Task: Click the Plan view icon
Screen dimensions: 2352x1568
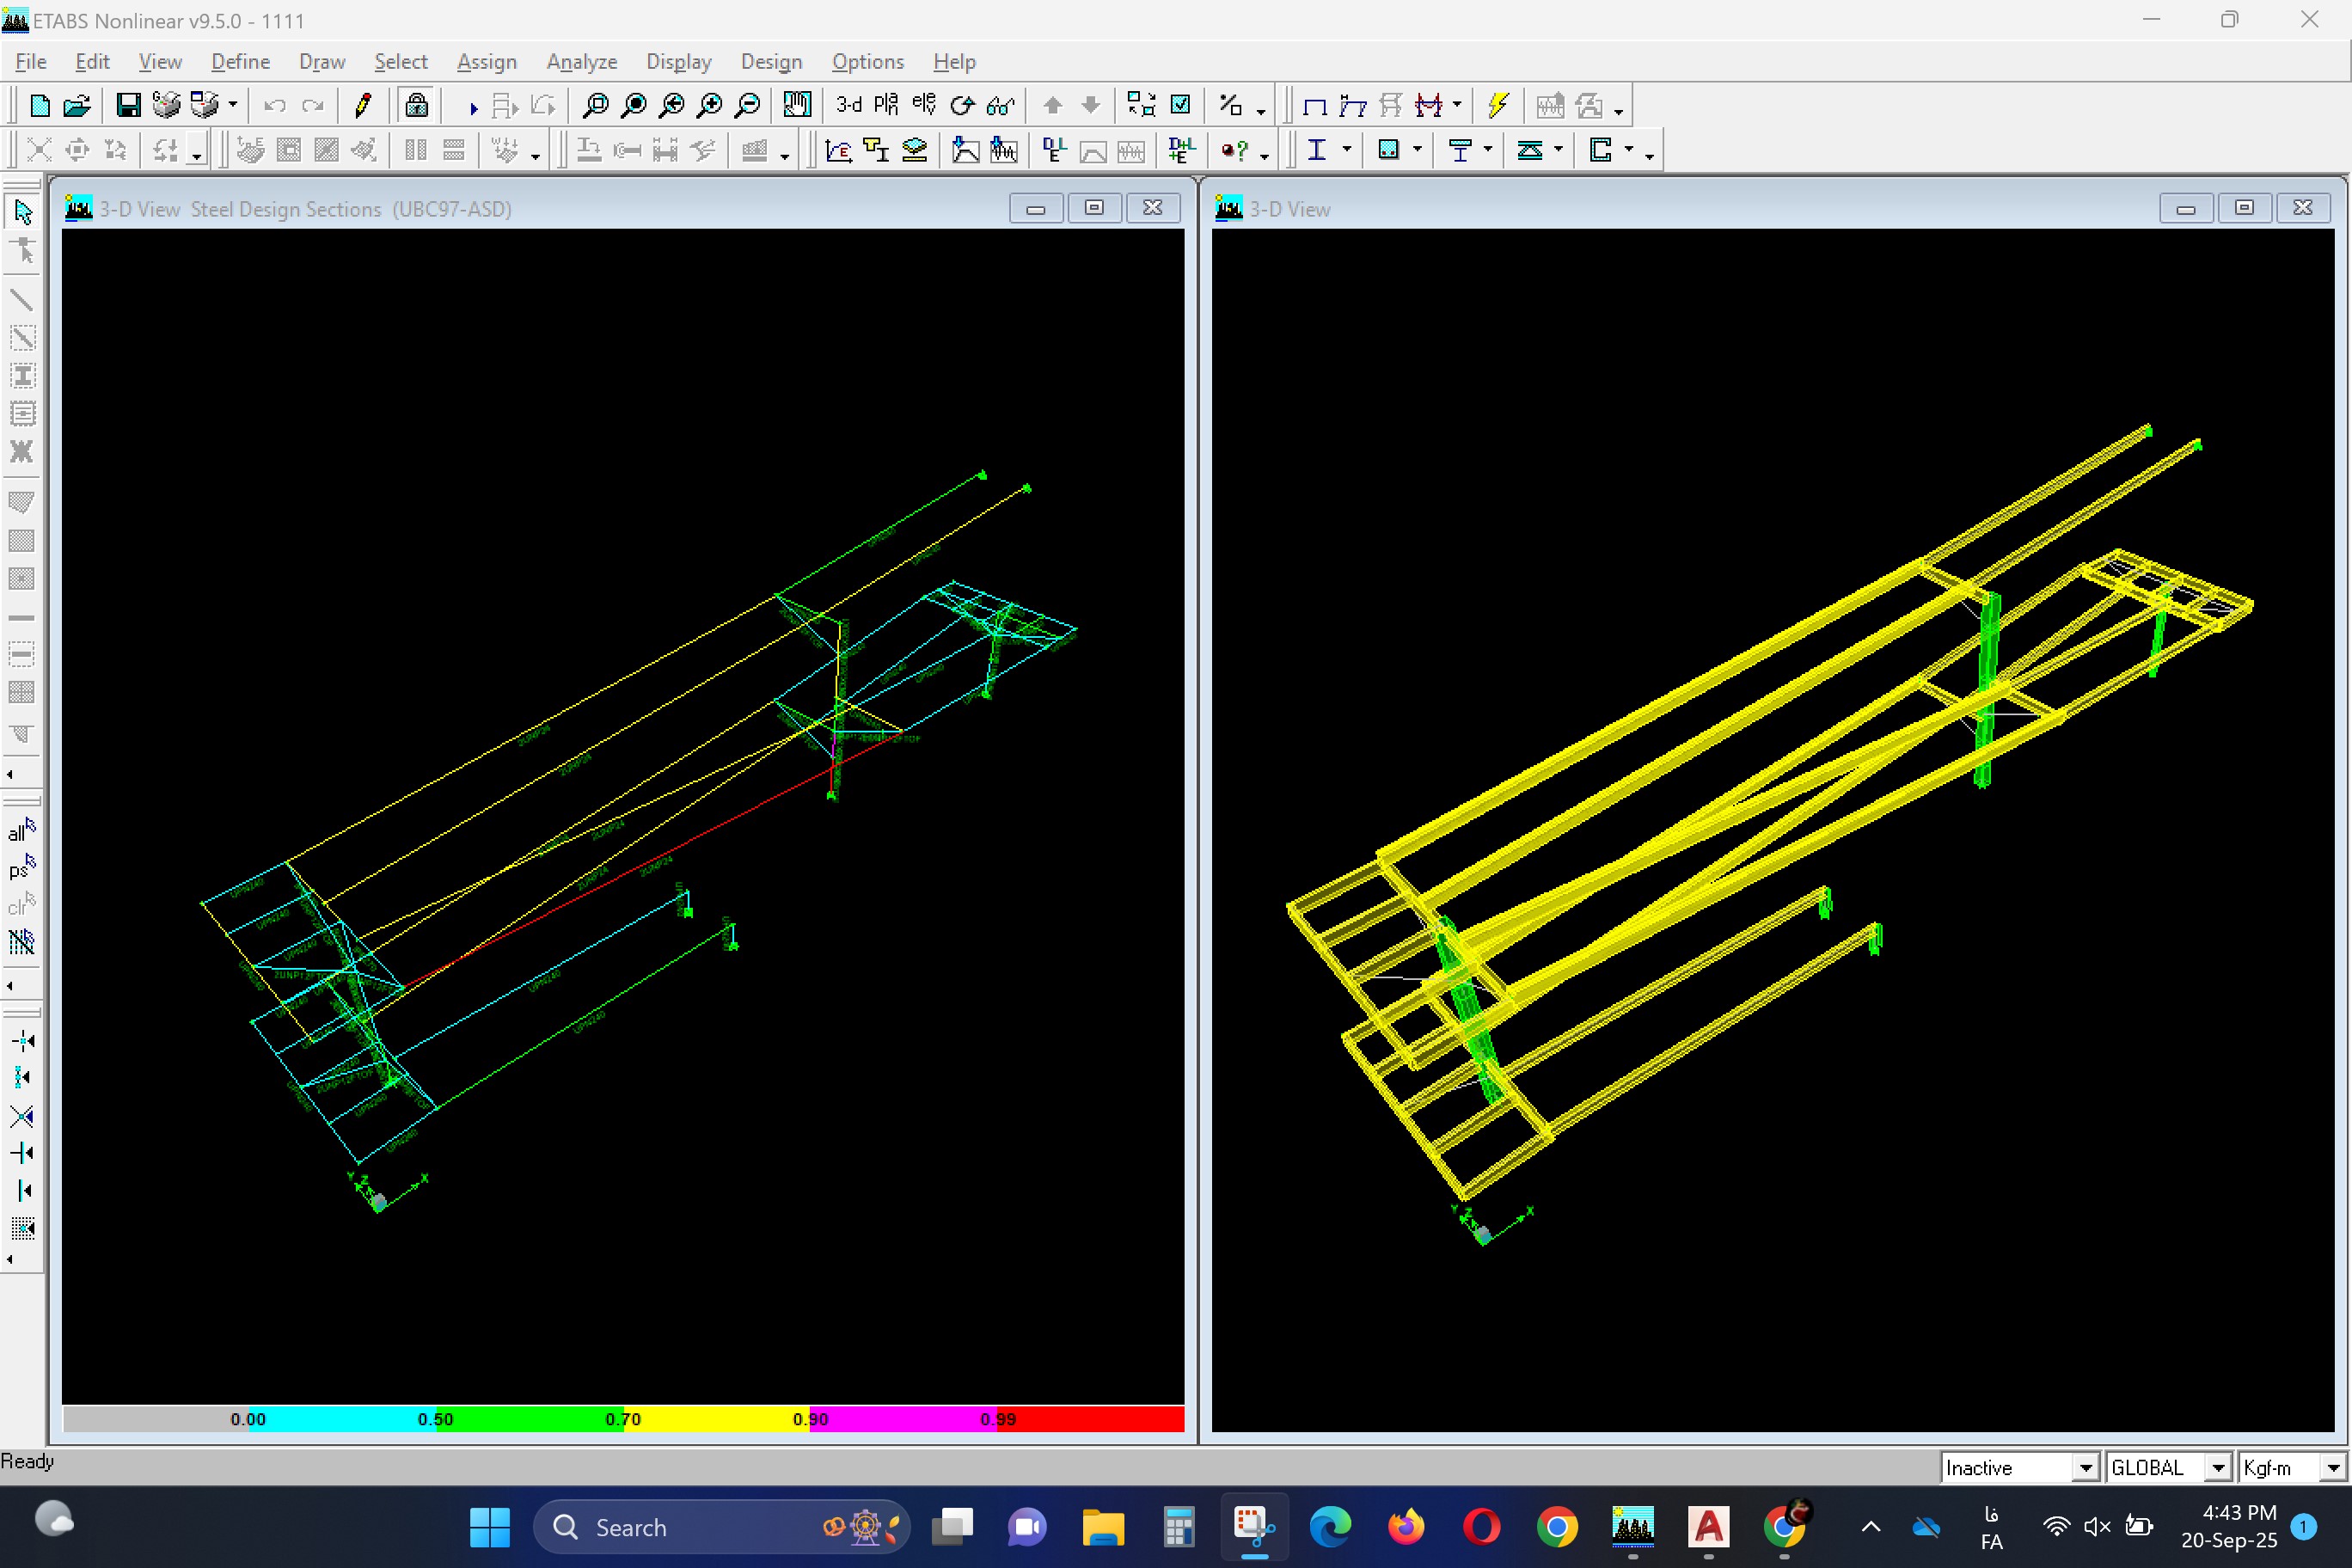Action: click(x=886, y=105)
